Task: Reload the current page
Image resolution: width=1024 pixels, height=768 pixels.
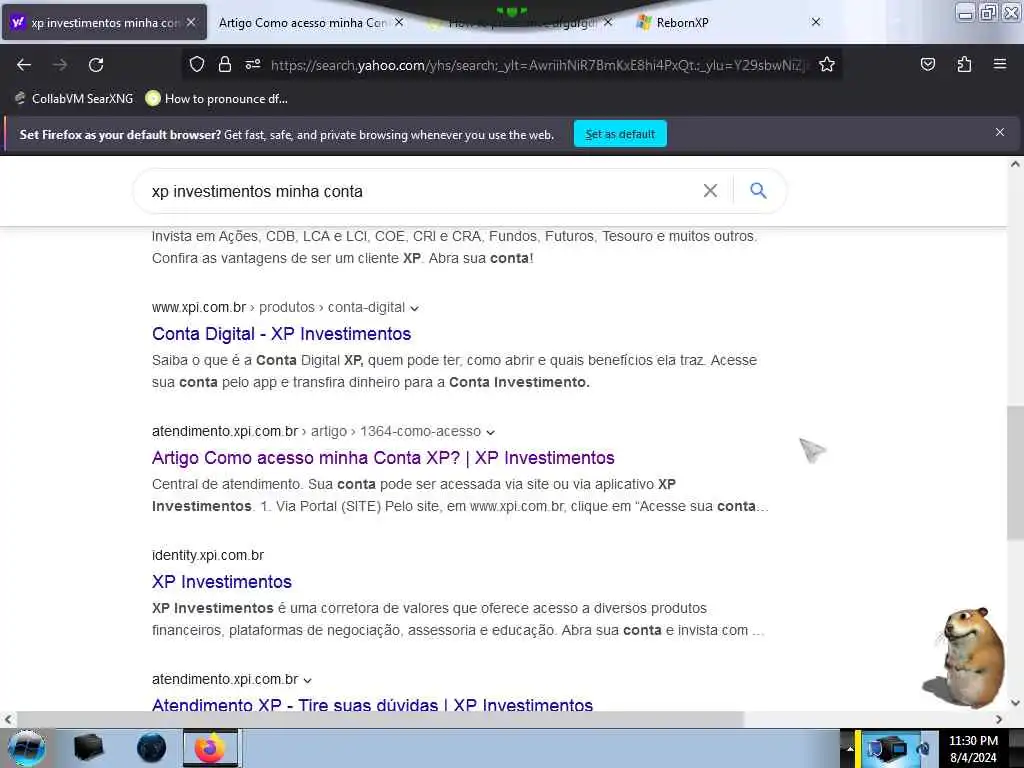Action: click(96, 65)
